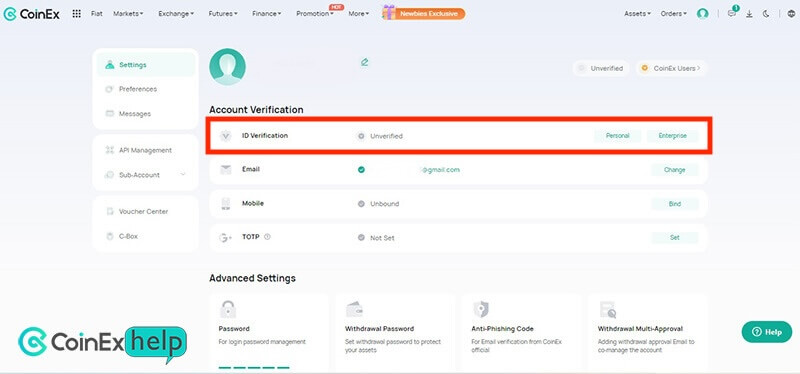
Task: Expand the Promotion dropdown
Action: (x=315, y=14)
